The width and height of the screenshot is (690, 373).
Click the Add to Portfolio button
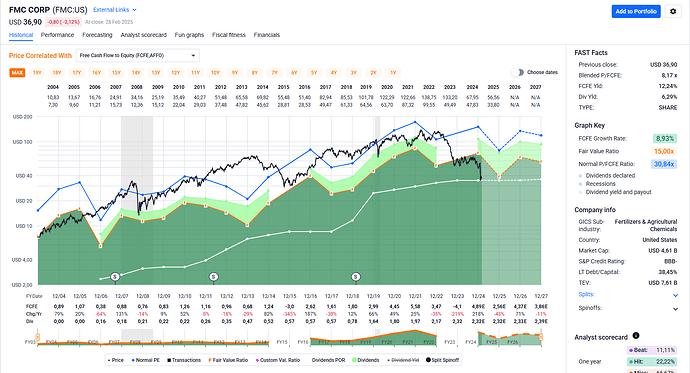(x=636, y=11)
